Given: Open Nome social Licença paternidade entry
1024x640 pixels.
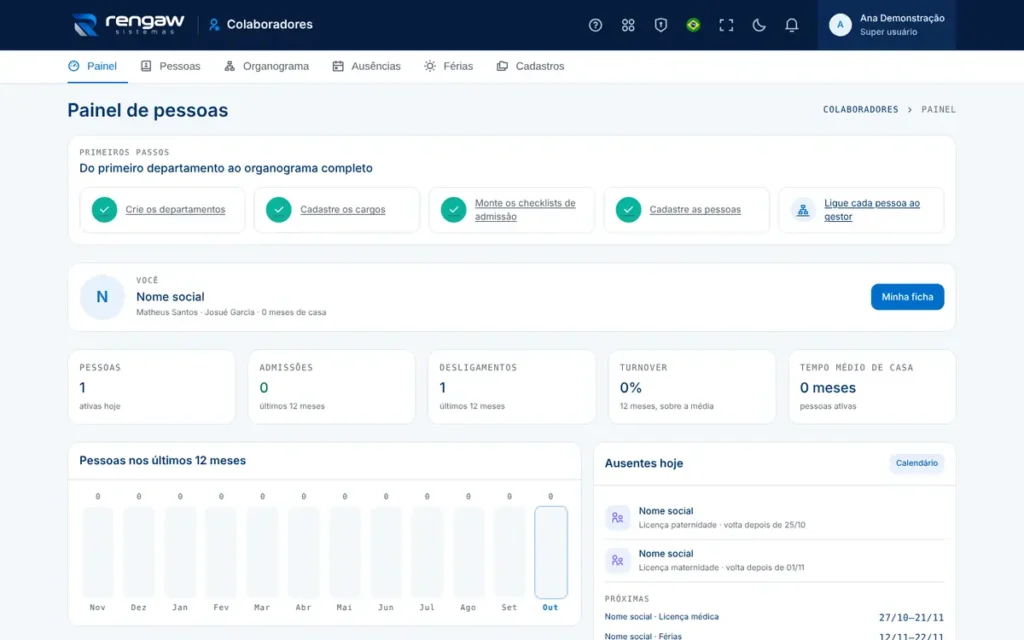Looking at the screenshot, I should coord(775,517).
